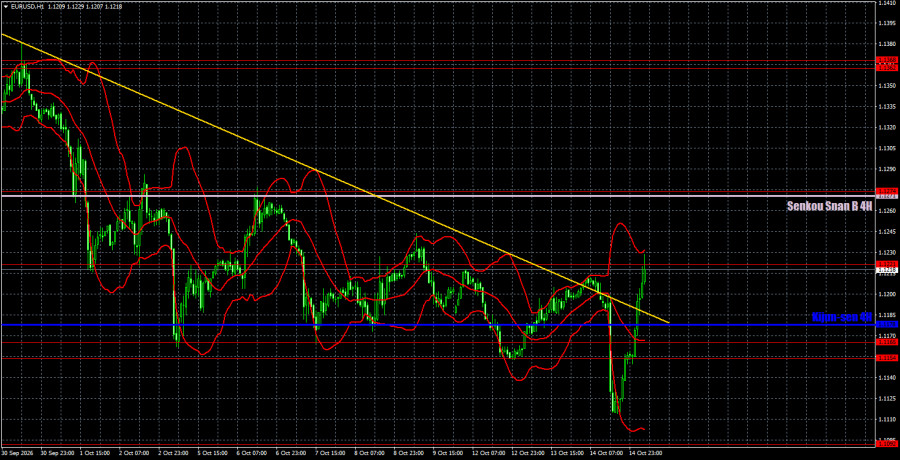Screen dimensions: 900x460
Task: Click the 1 Oct 15:00 time axis label
Action: pos(95,453)
